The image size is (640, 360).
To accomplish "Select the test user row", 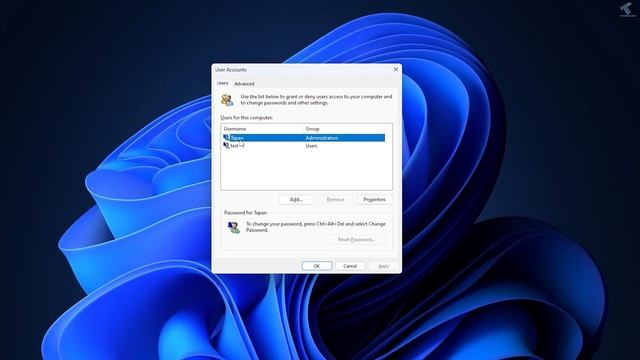I will click(304, 146).
